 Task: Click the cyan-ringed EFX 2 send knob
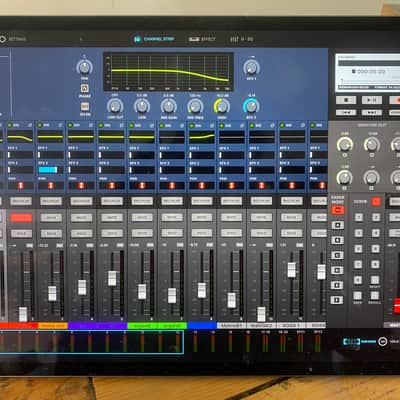251,107
